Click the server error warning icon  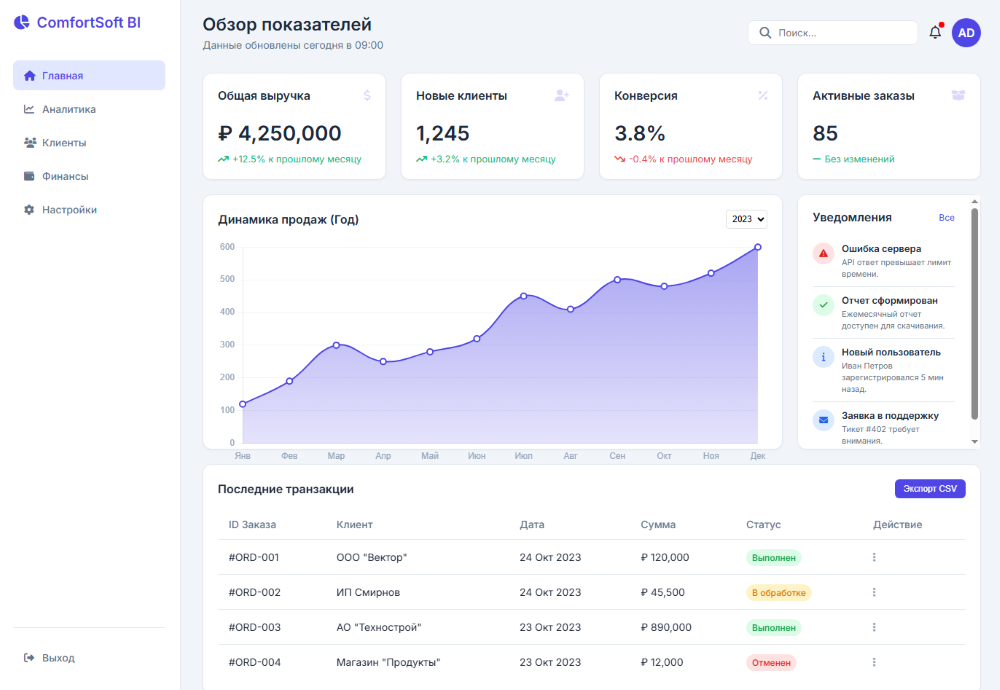tap(823, 254)
